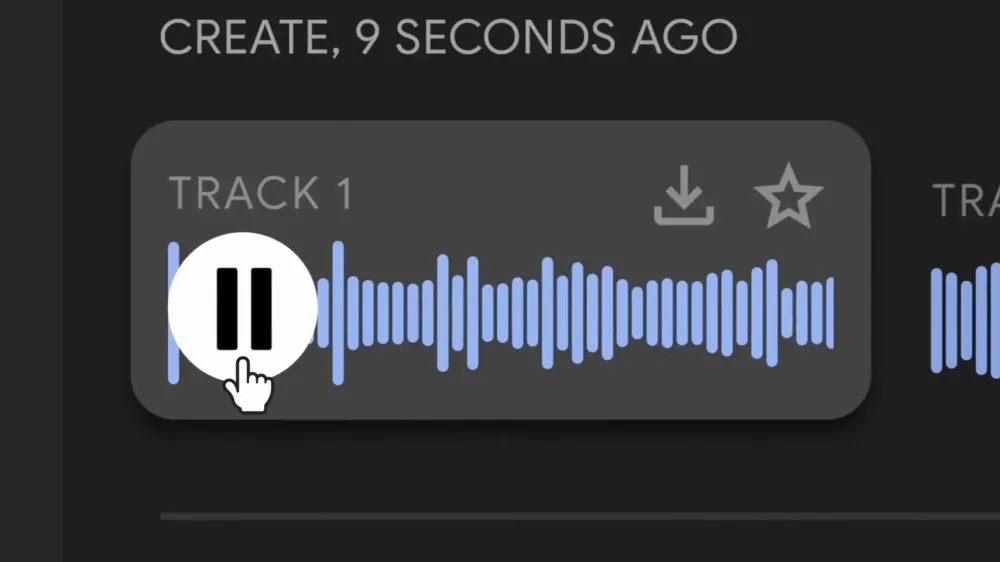Image resolution: width=1000 pixels, height=562 pixels.
Task: Click the word CREATE in the heading
Action: [246, 37]
